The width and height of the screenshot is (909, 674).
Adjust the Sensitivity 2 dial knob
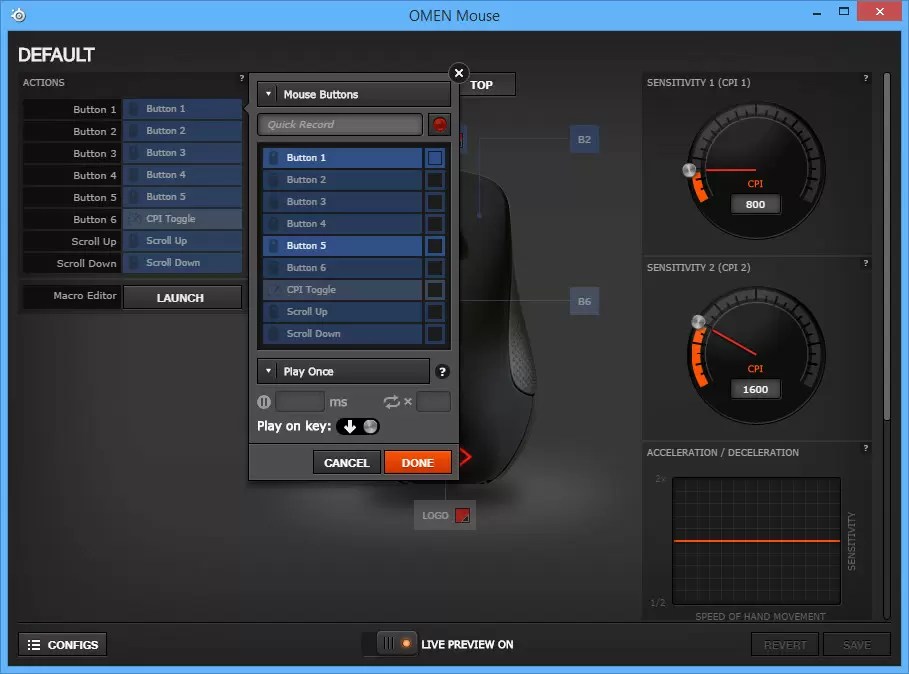(x=699, y=321)
